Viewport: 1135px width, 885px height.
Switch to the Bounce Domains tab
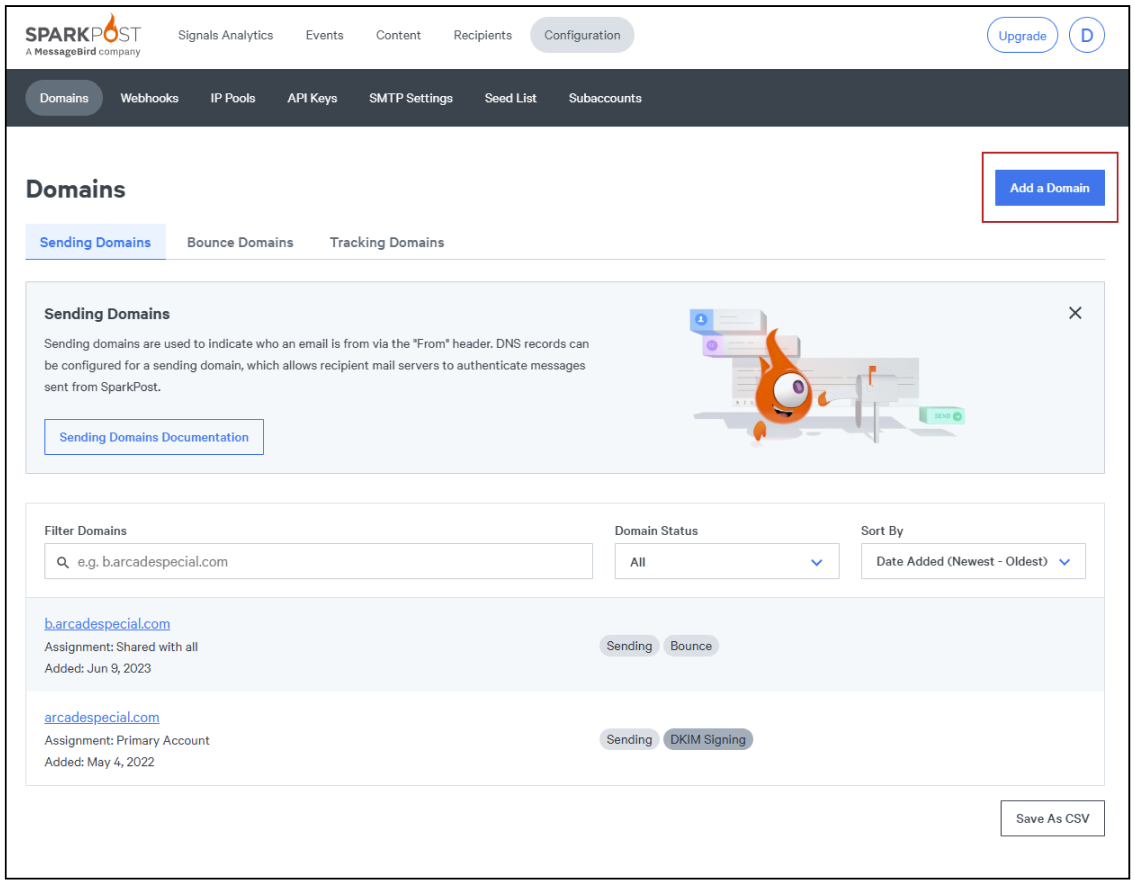240,242
